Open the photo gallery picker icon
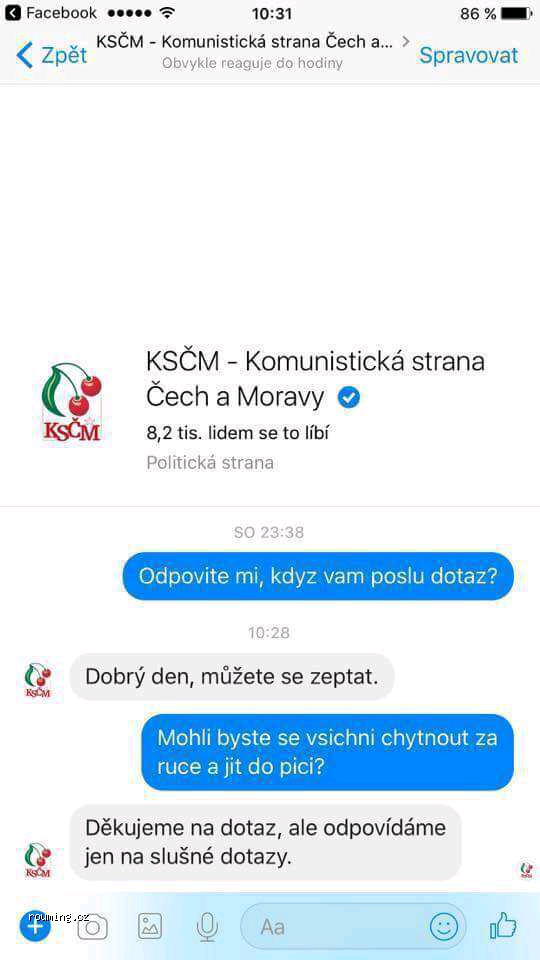Image resolution: width=540 pixels, height=960 pixels. point(150,926)
